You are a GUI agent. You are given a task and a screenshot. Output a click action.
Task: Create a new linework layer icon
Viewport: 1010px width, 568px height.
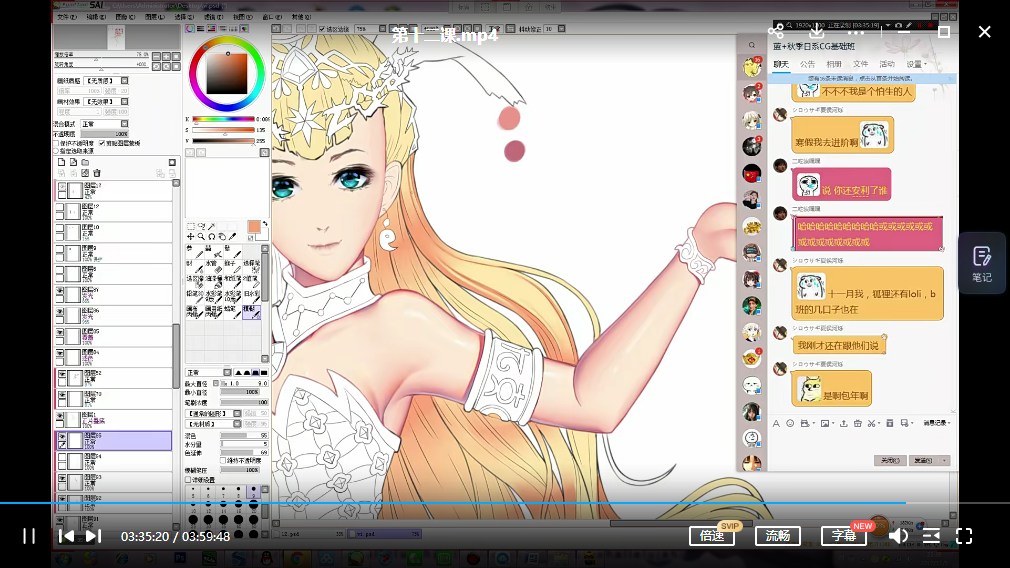pyautogui.click(x=73, y=162)
